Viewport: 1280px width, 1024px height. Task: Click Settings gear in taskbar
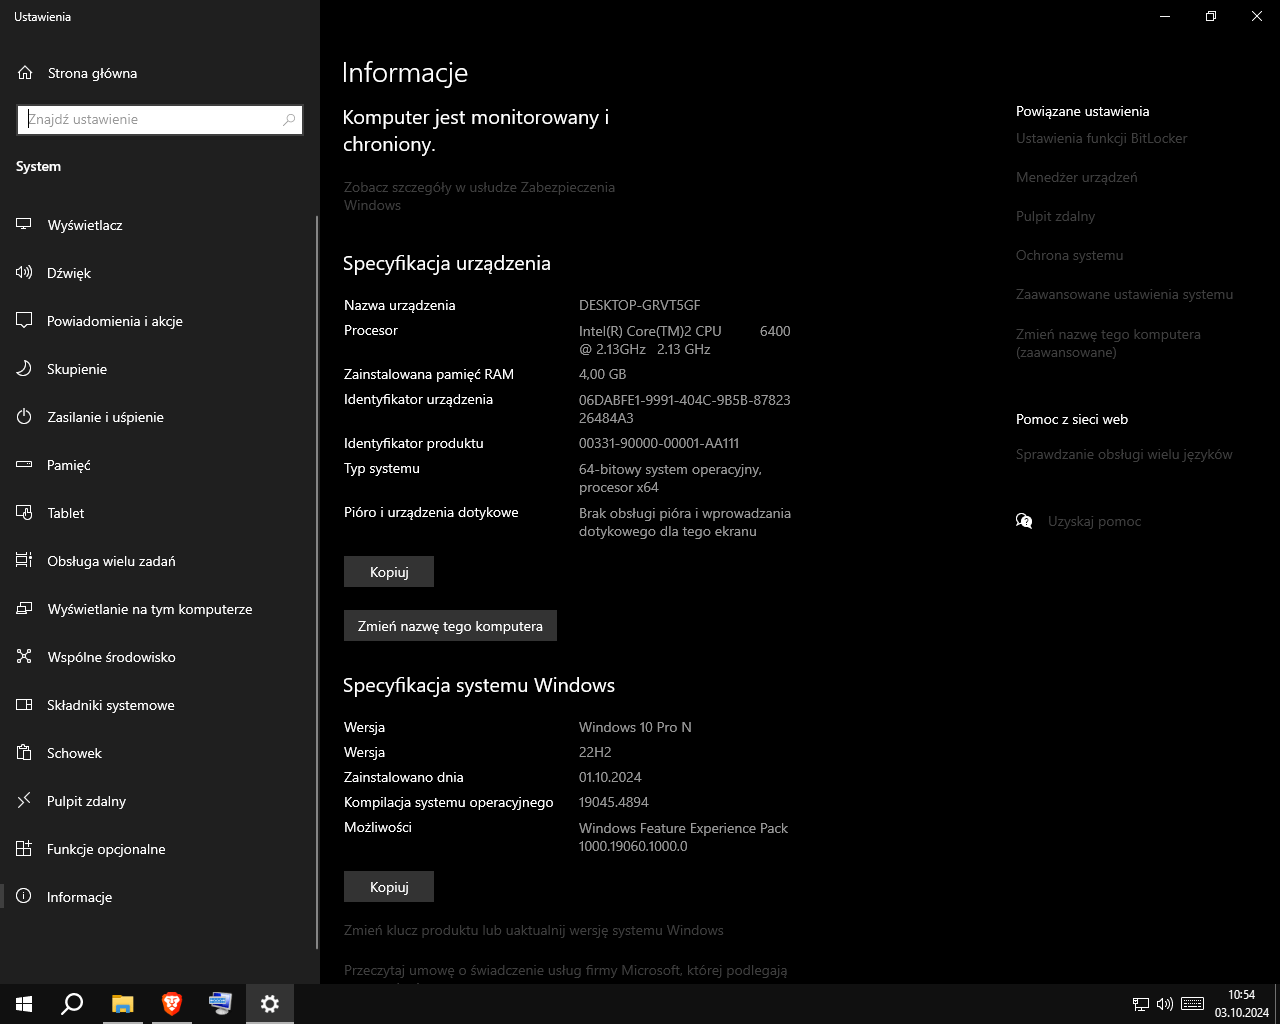point(269,1004)
